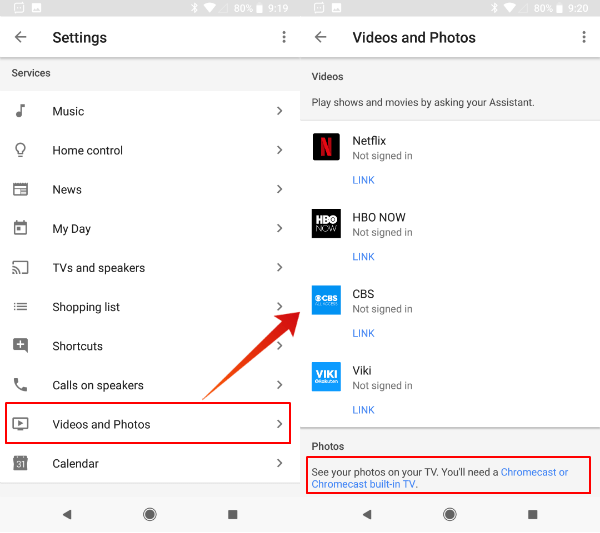Screen dimensions: 600x533
Task: Select the Videos and Photos entry
Action: (x=148, y=423)
